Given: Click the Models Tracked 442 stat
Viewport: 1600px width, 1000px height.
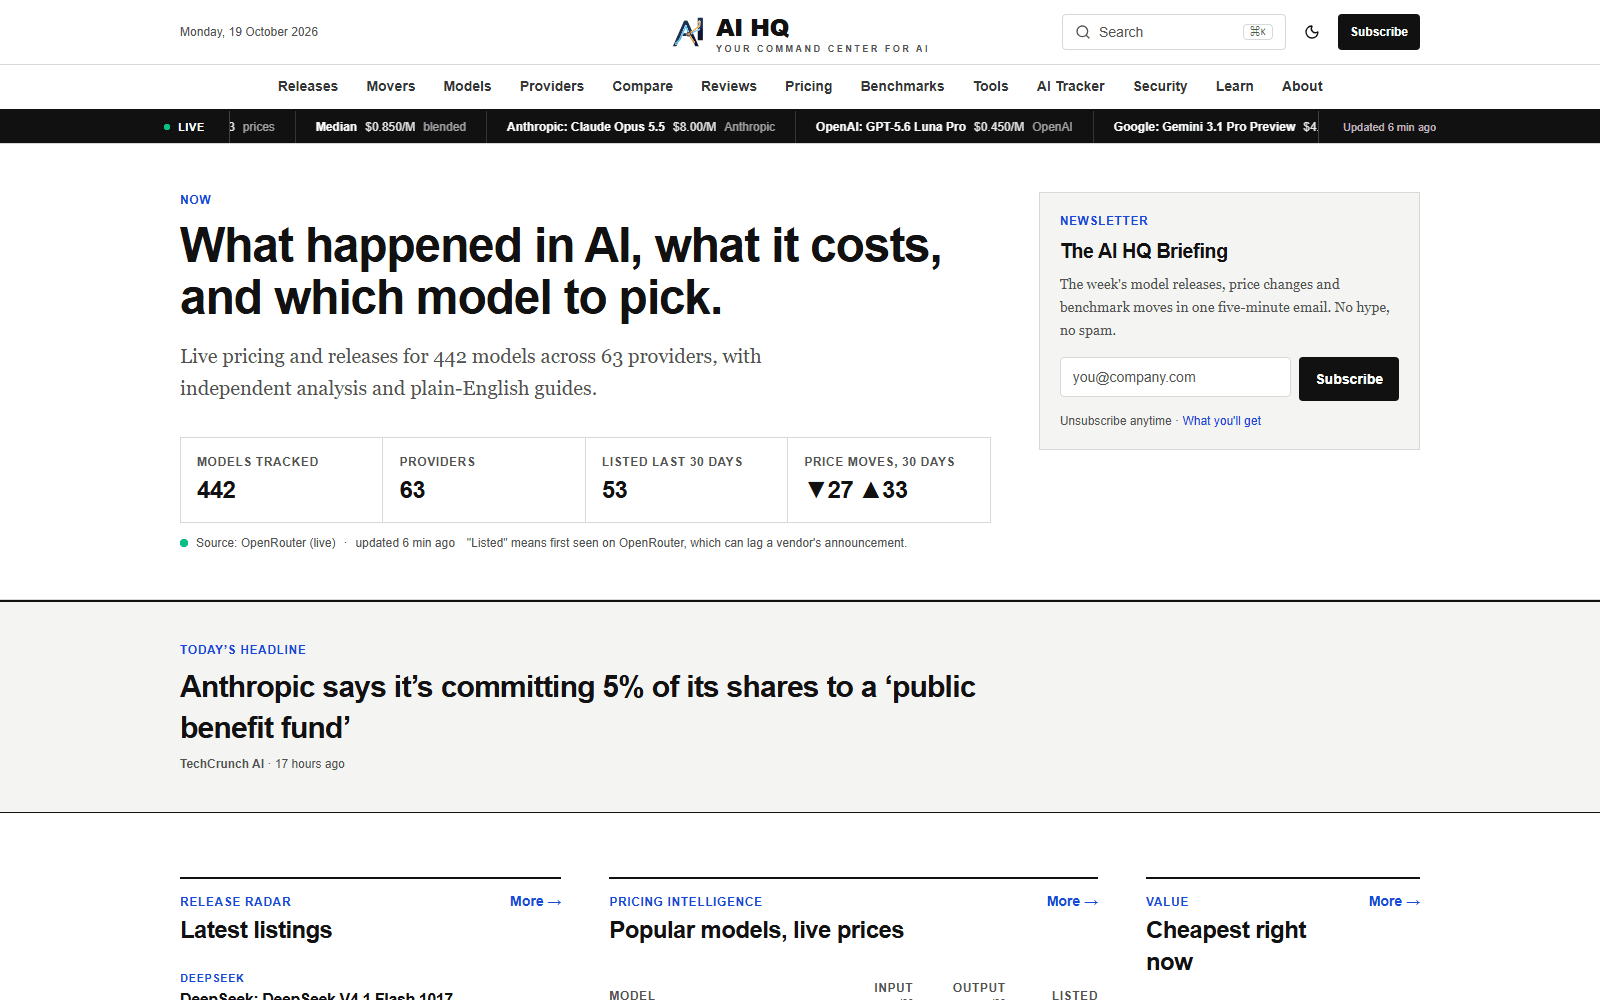Looking at the screenshot, I should pyautogui.click(x=281, y=480).
